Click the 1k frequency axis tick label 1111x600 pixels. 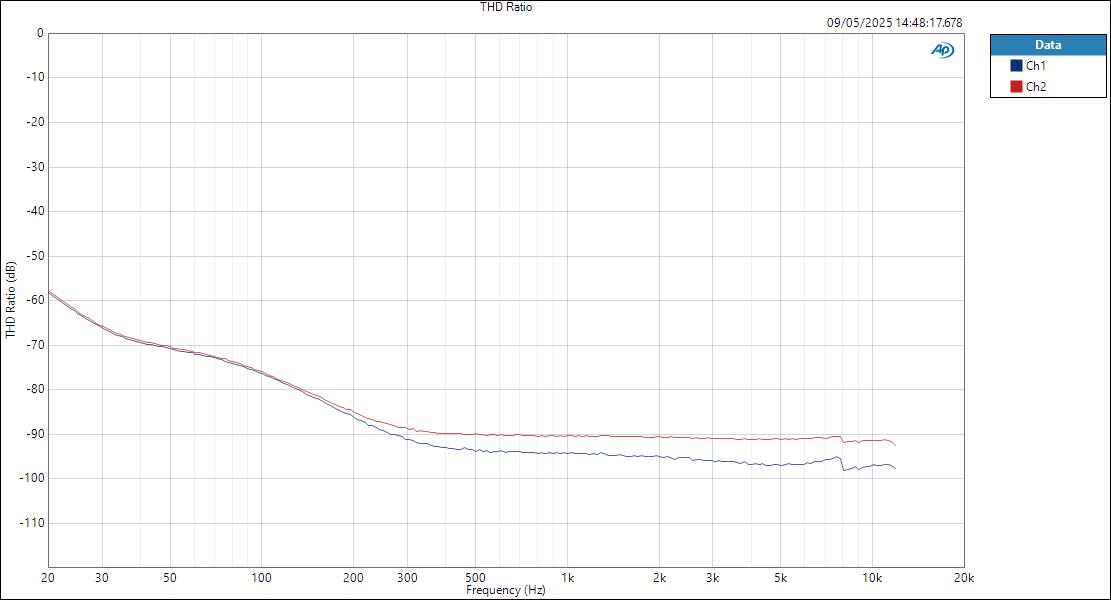(x=567, y=577)
